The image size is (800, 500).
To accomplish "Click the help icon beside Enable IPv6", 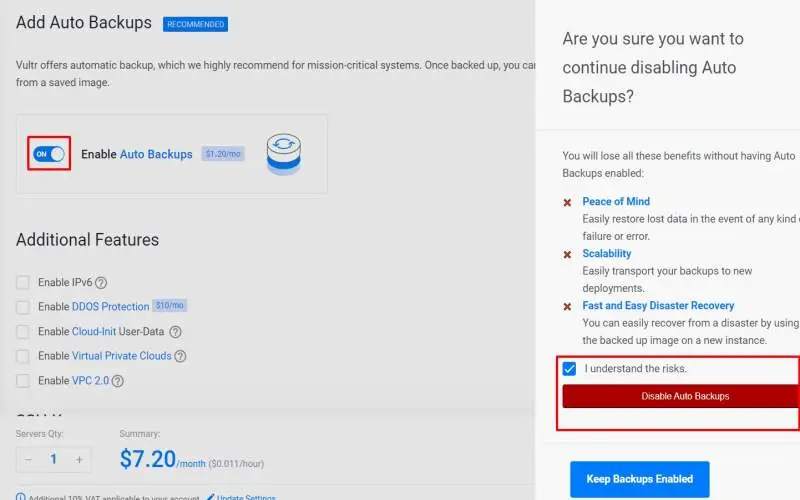I will [x=101, y=283].
